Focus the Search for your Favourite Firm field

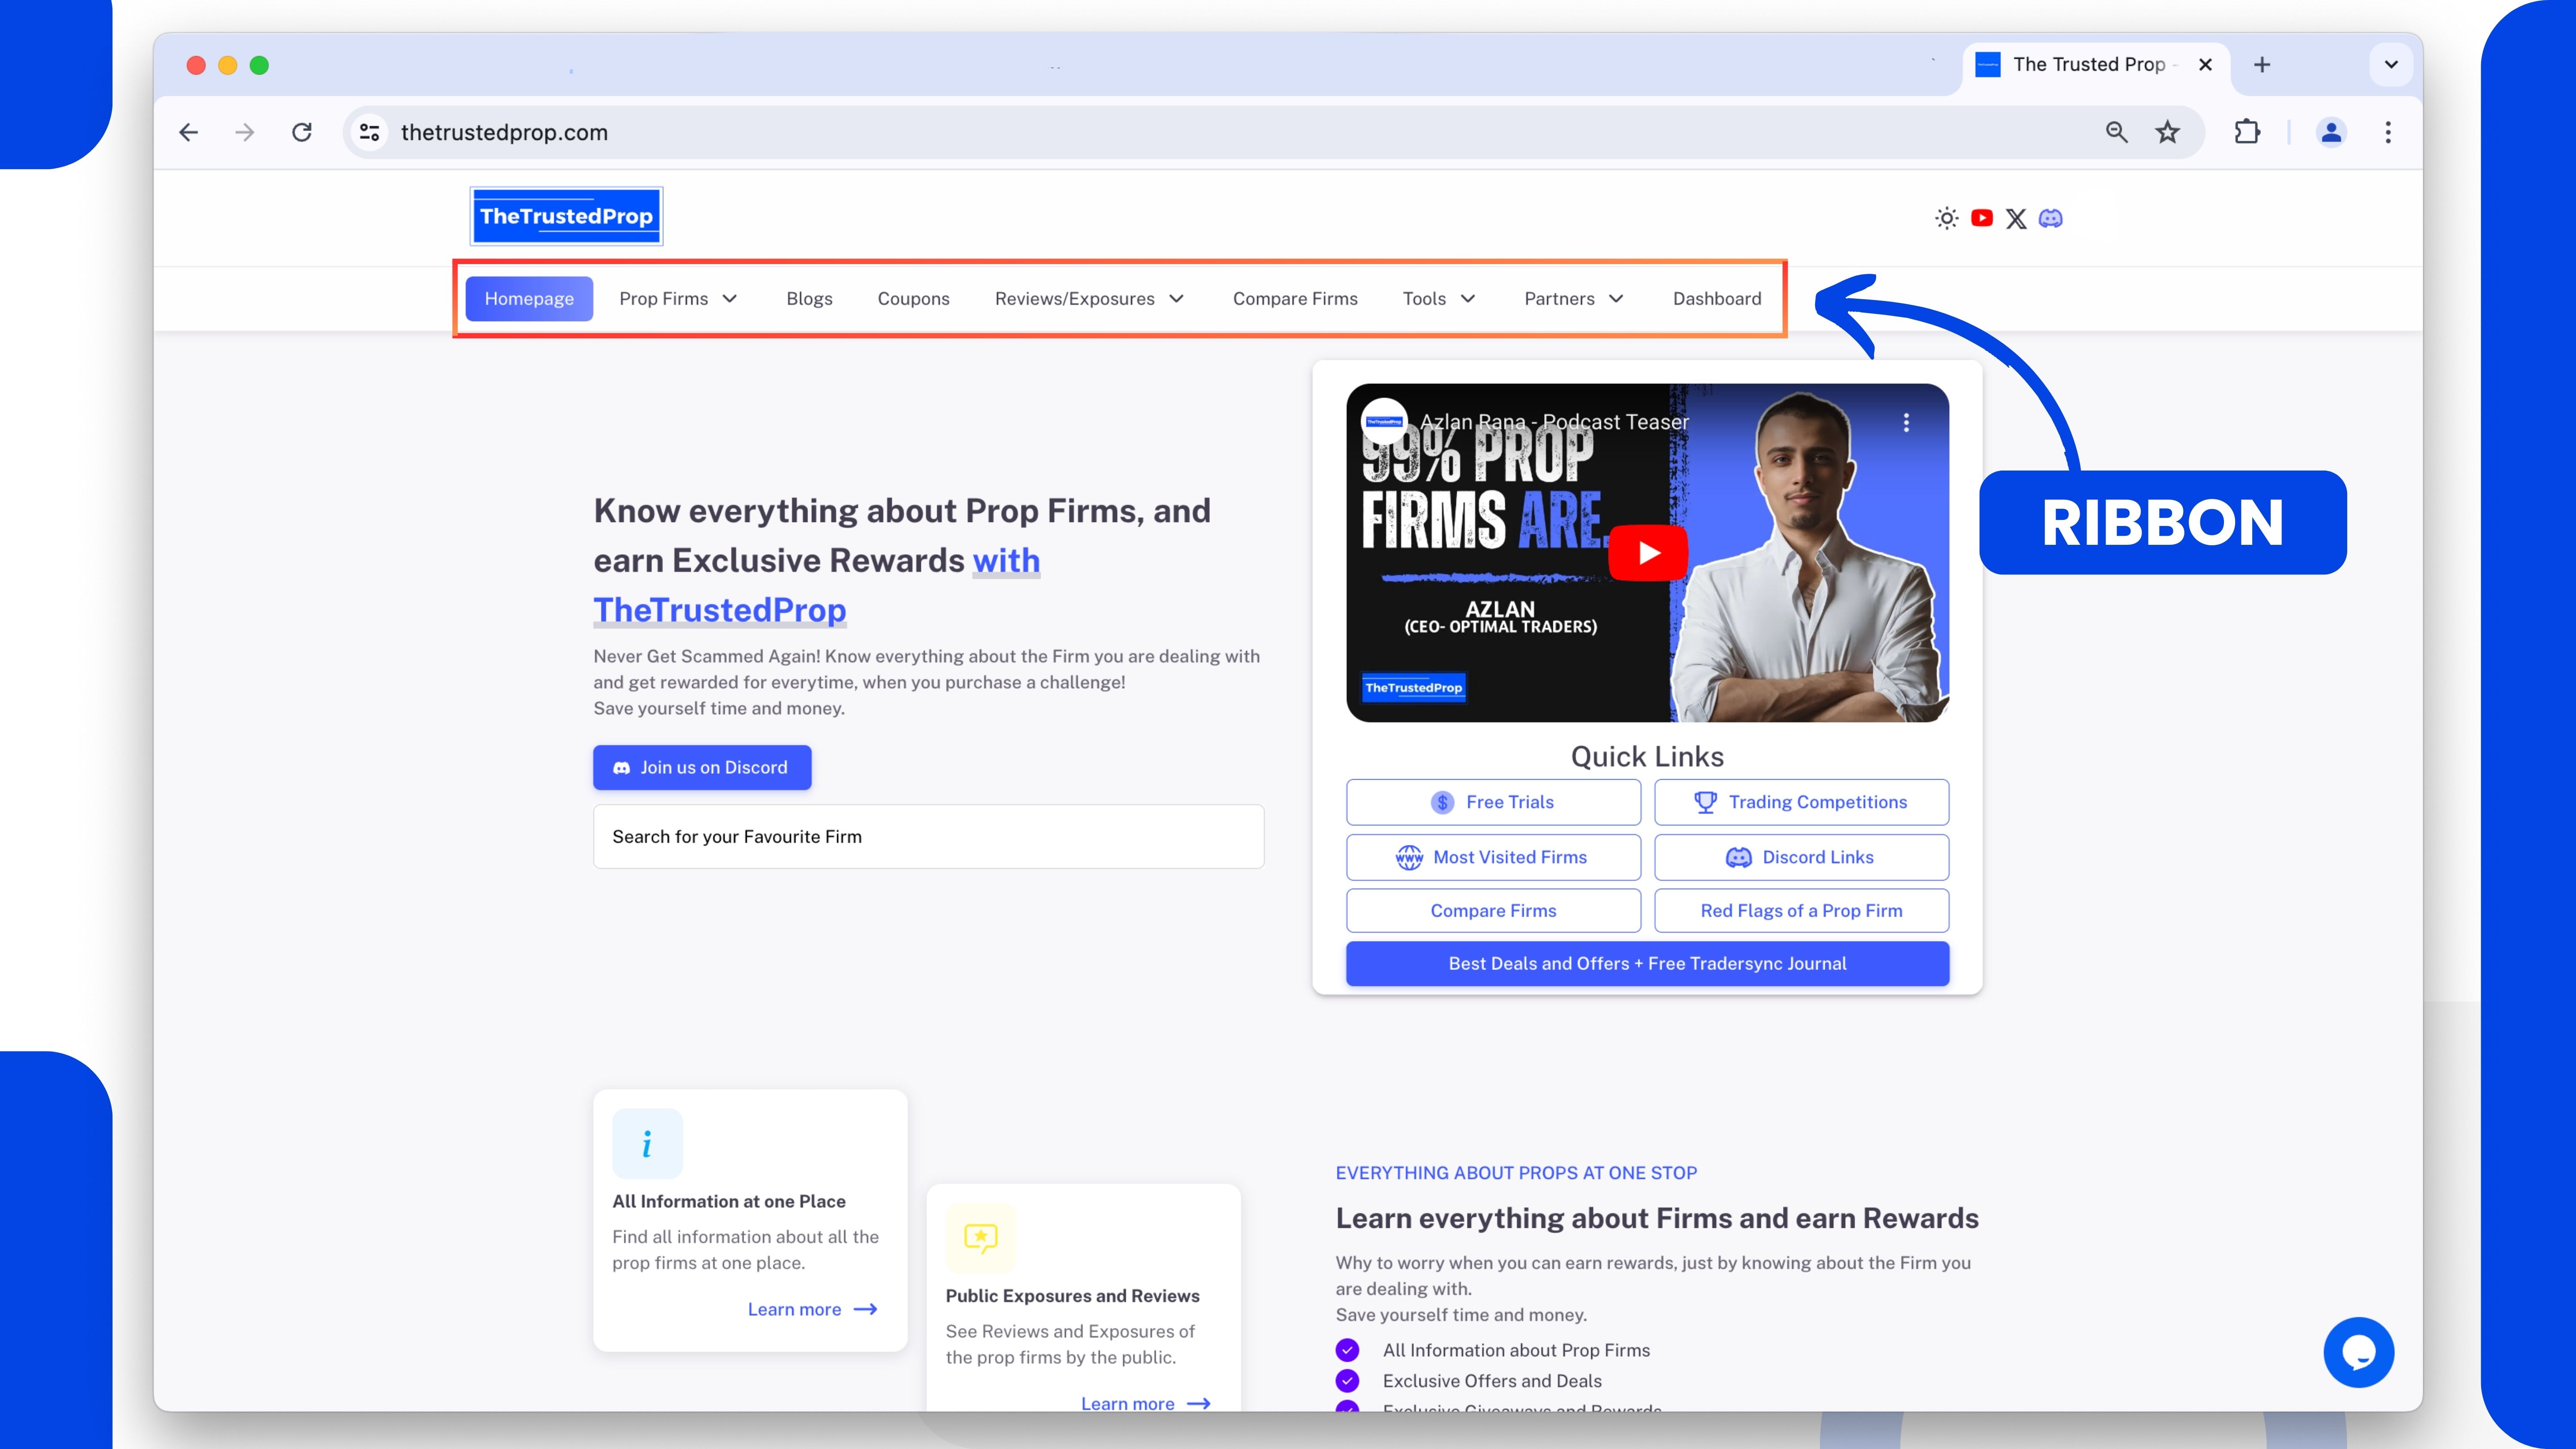[x=928, y=837]
